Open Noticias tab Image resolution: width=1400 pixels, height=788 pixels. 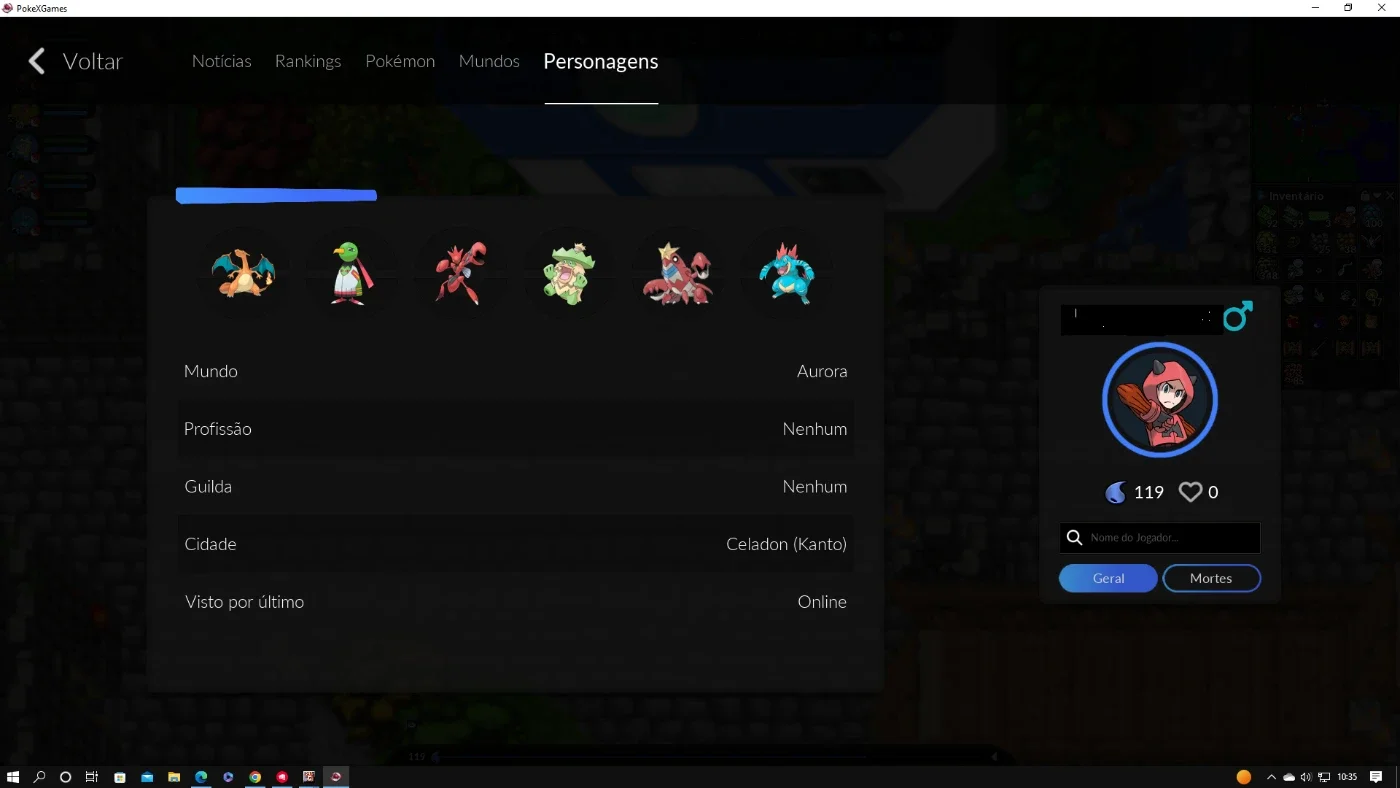point(222,61)
